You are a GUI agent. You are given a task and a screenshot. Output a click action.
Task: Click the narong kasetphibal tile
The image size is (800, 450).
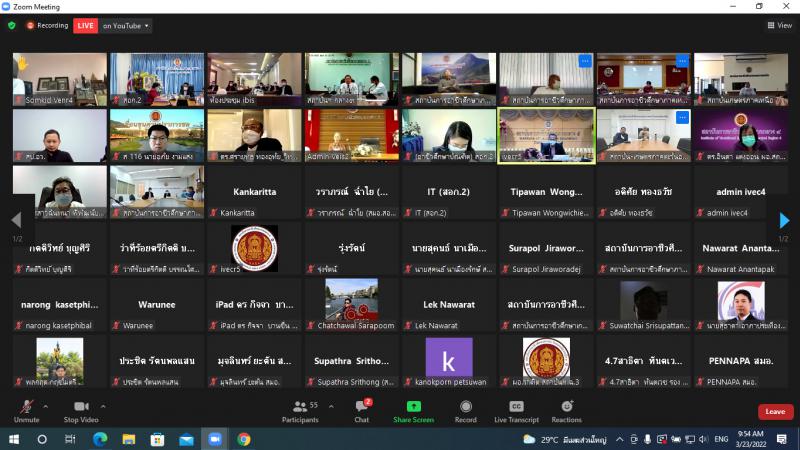(60, 305)
